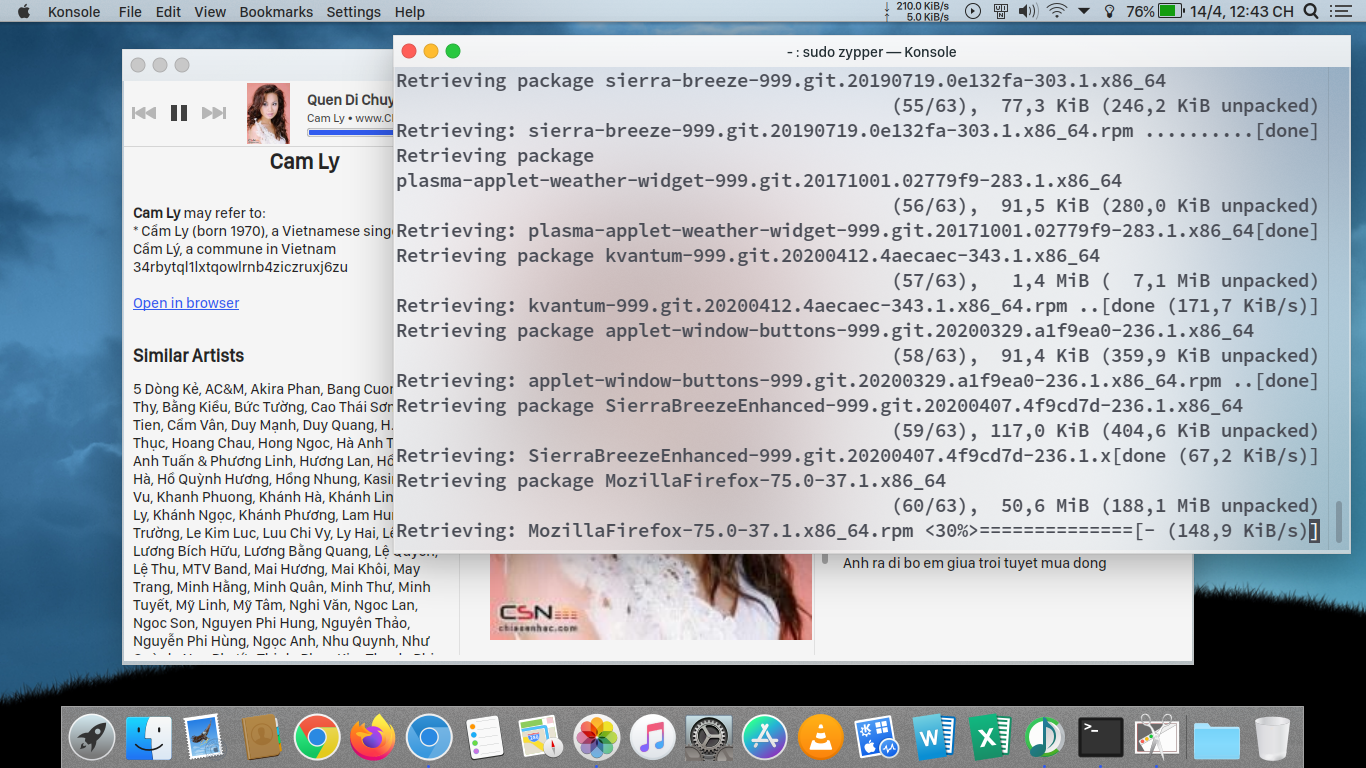Open Photos app from the dock
The height and width of the screenshot is (768, 1366).
(598, 738)
